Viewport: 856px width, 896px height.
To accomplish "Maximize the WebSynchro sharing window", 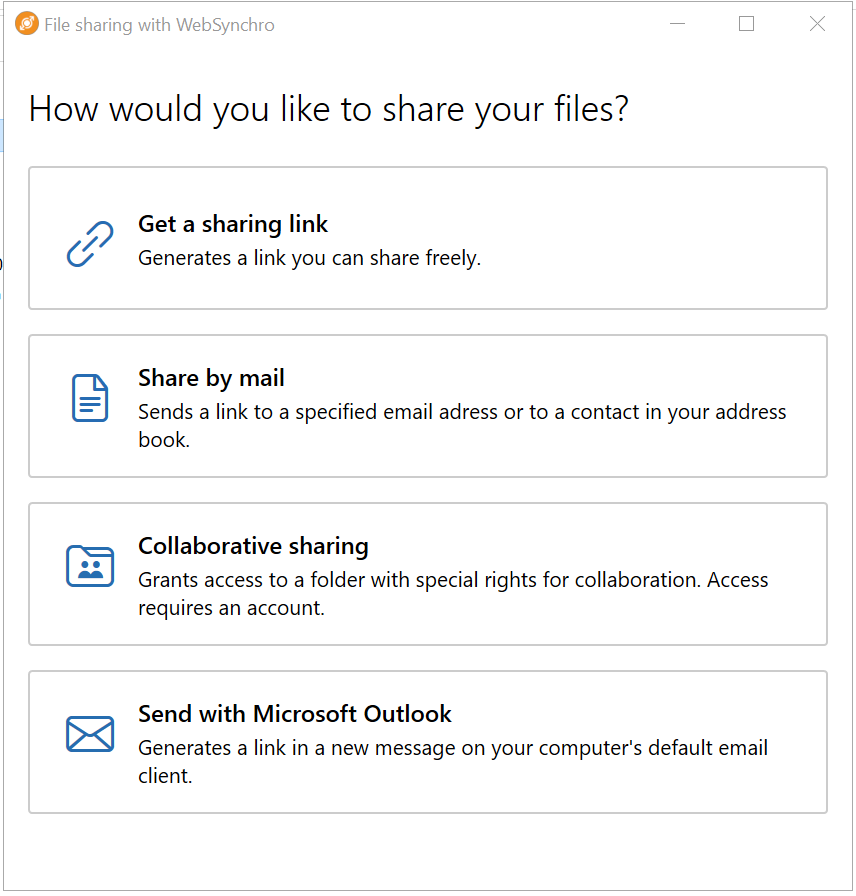I will [746, 24].
